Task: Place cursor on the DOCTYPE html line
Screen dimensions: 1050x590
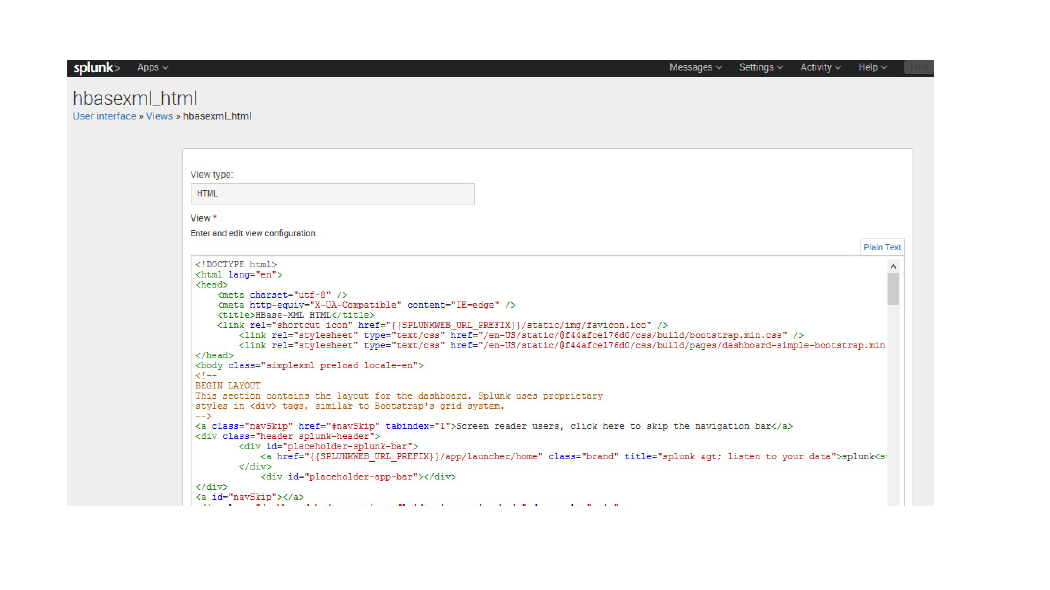Action: [x=236, y=265]
